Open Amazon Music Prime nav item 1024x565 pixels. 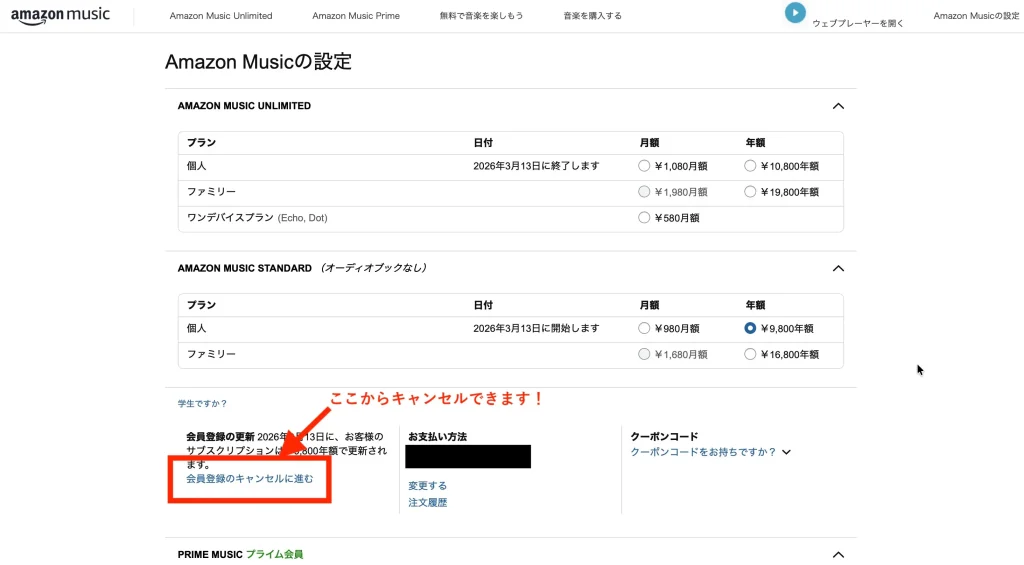356,16
